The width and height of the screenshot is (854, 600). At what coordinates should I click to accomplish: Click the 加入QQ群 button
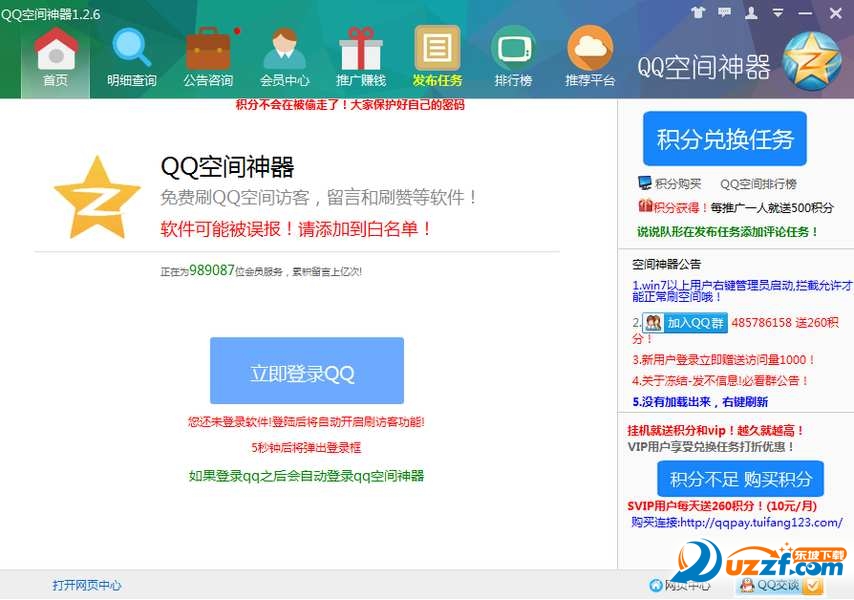pyautogui.click(x=685, y=322)
